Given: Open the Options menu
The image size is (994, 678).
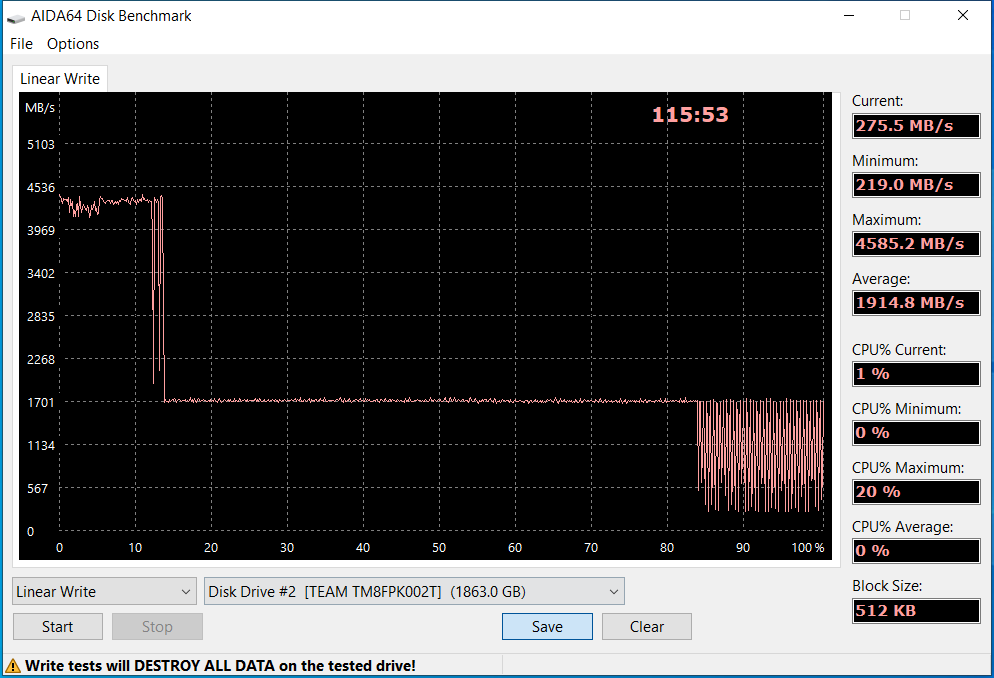Looking at the screenshot, I should coord(73,44).
